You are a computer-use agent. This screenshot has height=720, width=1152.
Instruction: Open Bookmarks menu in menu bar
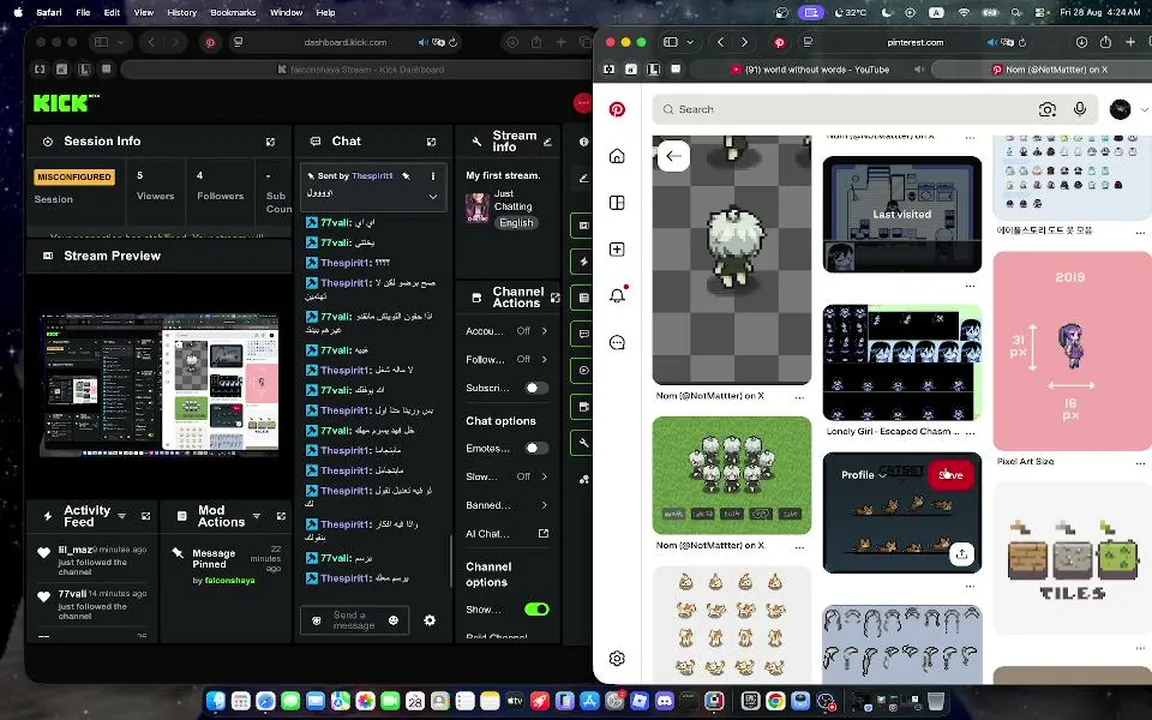(233, 12)
